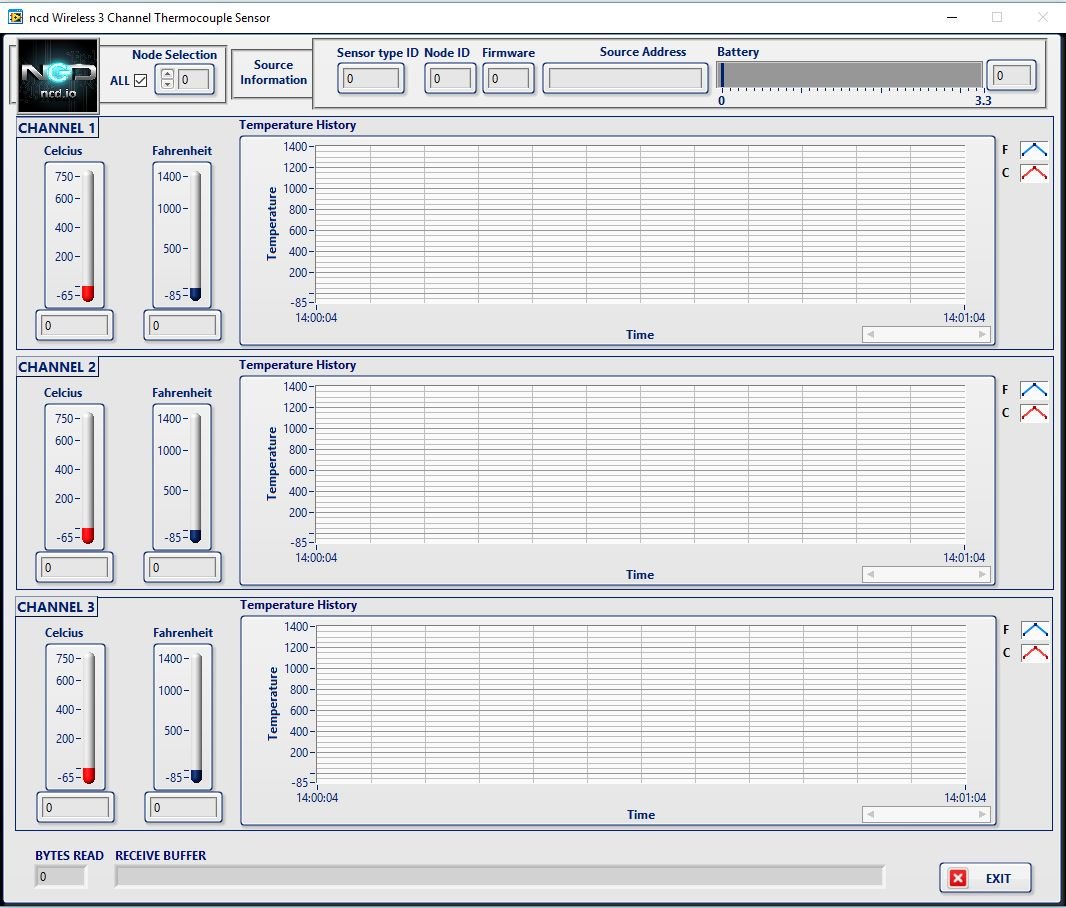The height and width of the screenshot is (908, 1066).
Task: Click Channel 3 Celsius red plot legend icon
Action: coord(1034,652)
